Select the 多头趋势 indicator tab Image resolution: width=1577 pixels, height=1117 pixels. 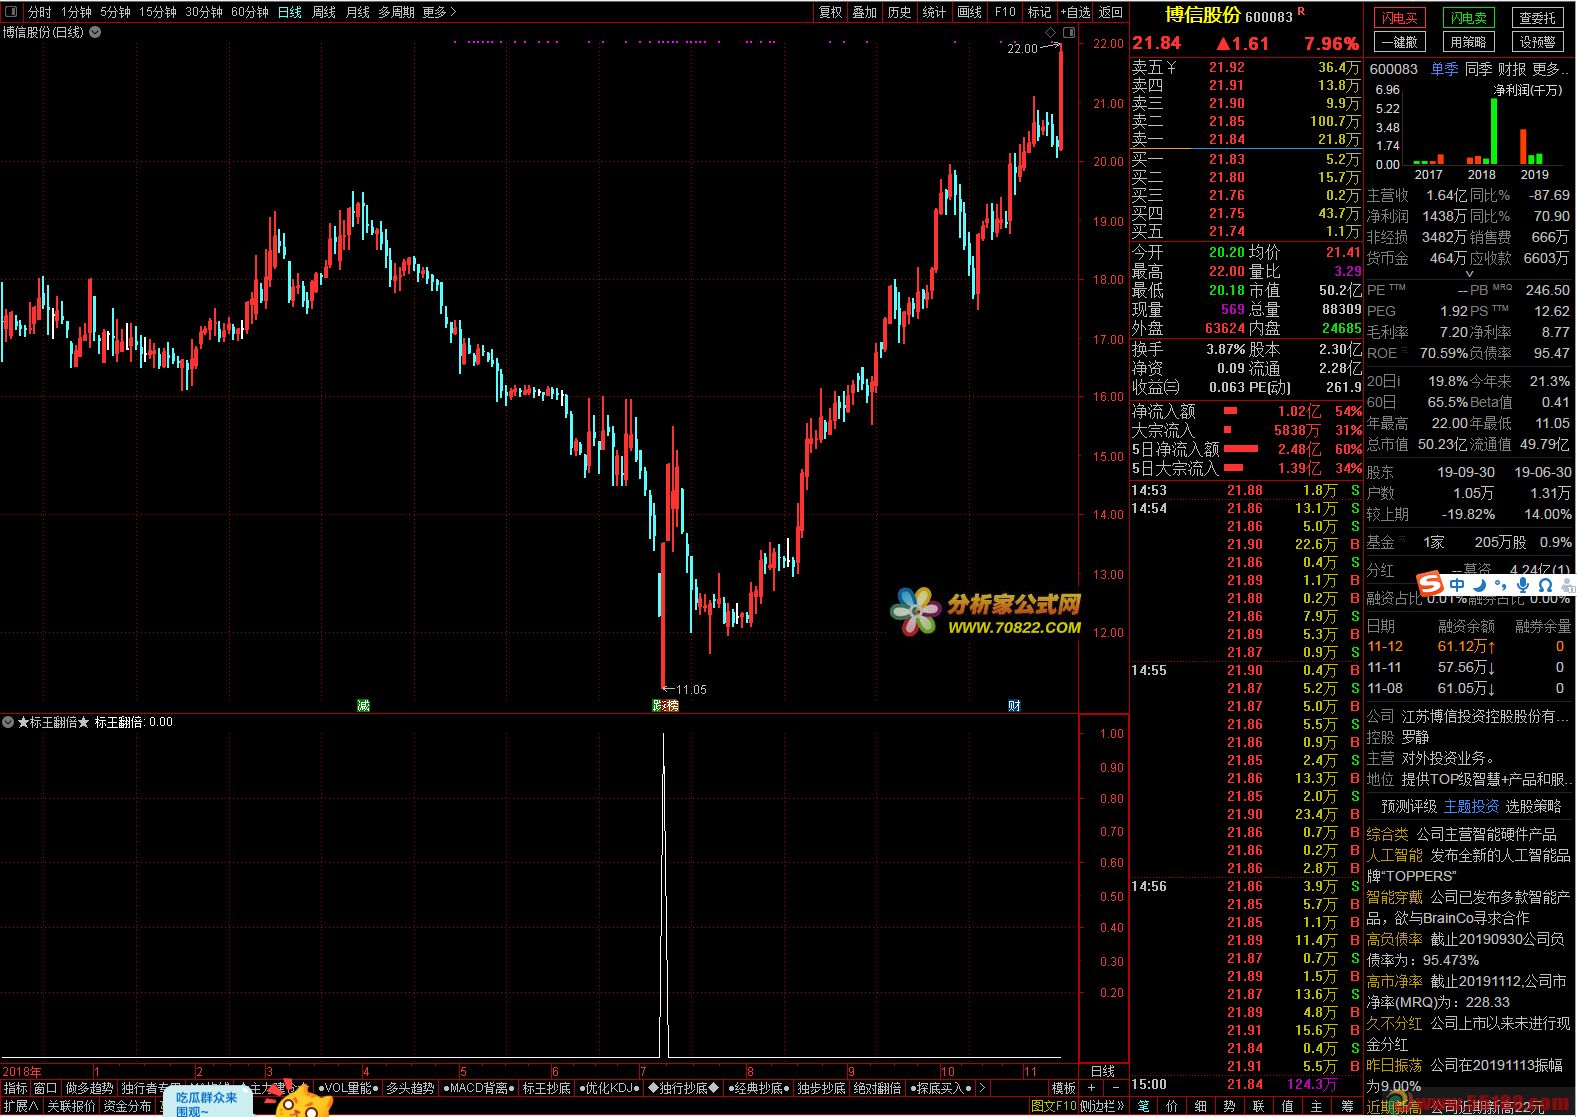pyautogui.click(x=410, y=1088)
